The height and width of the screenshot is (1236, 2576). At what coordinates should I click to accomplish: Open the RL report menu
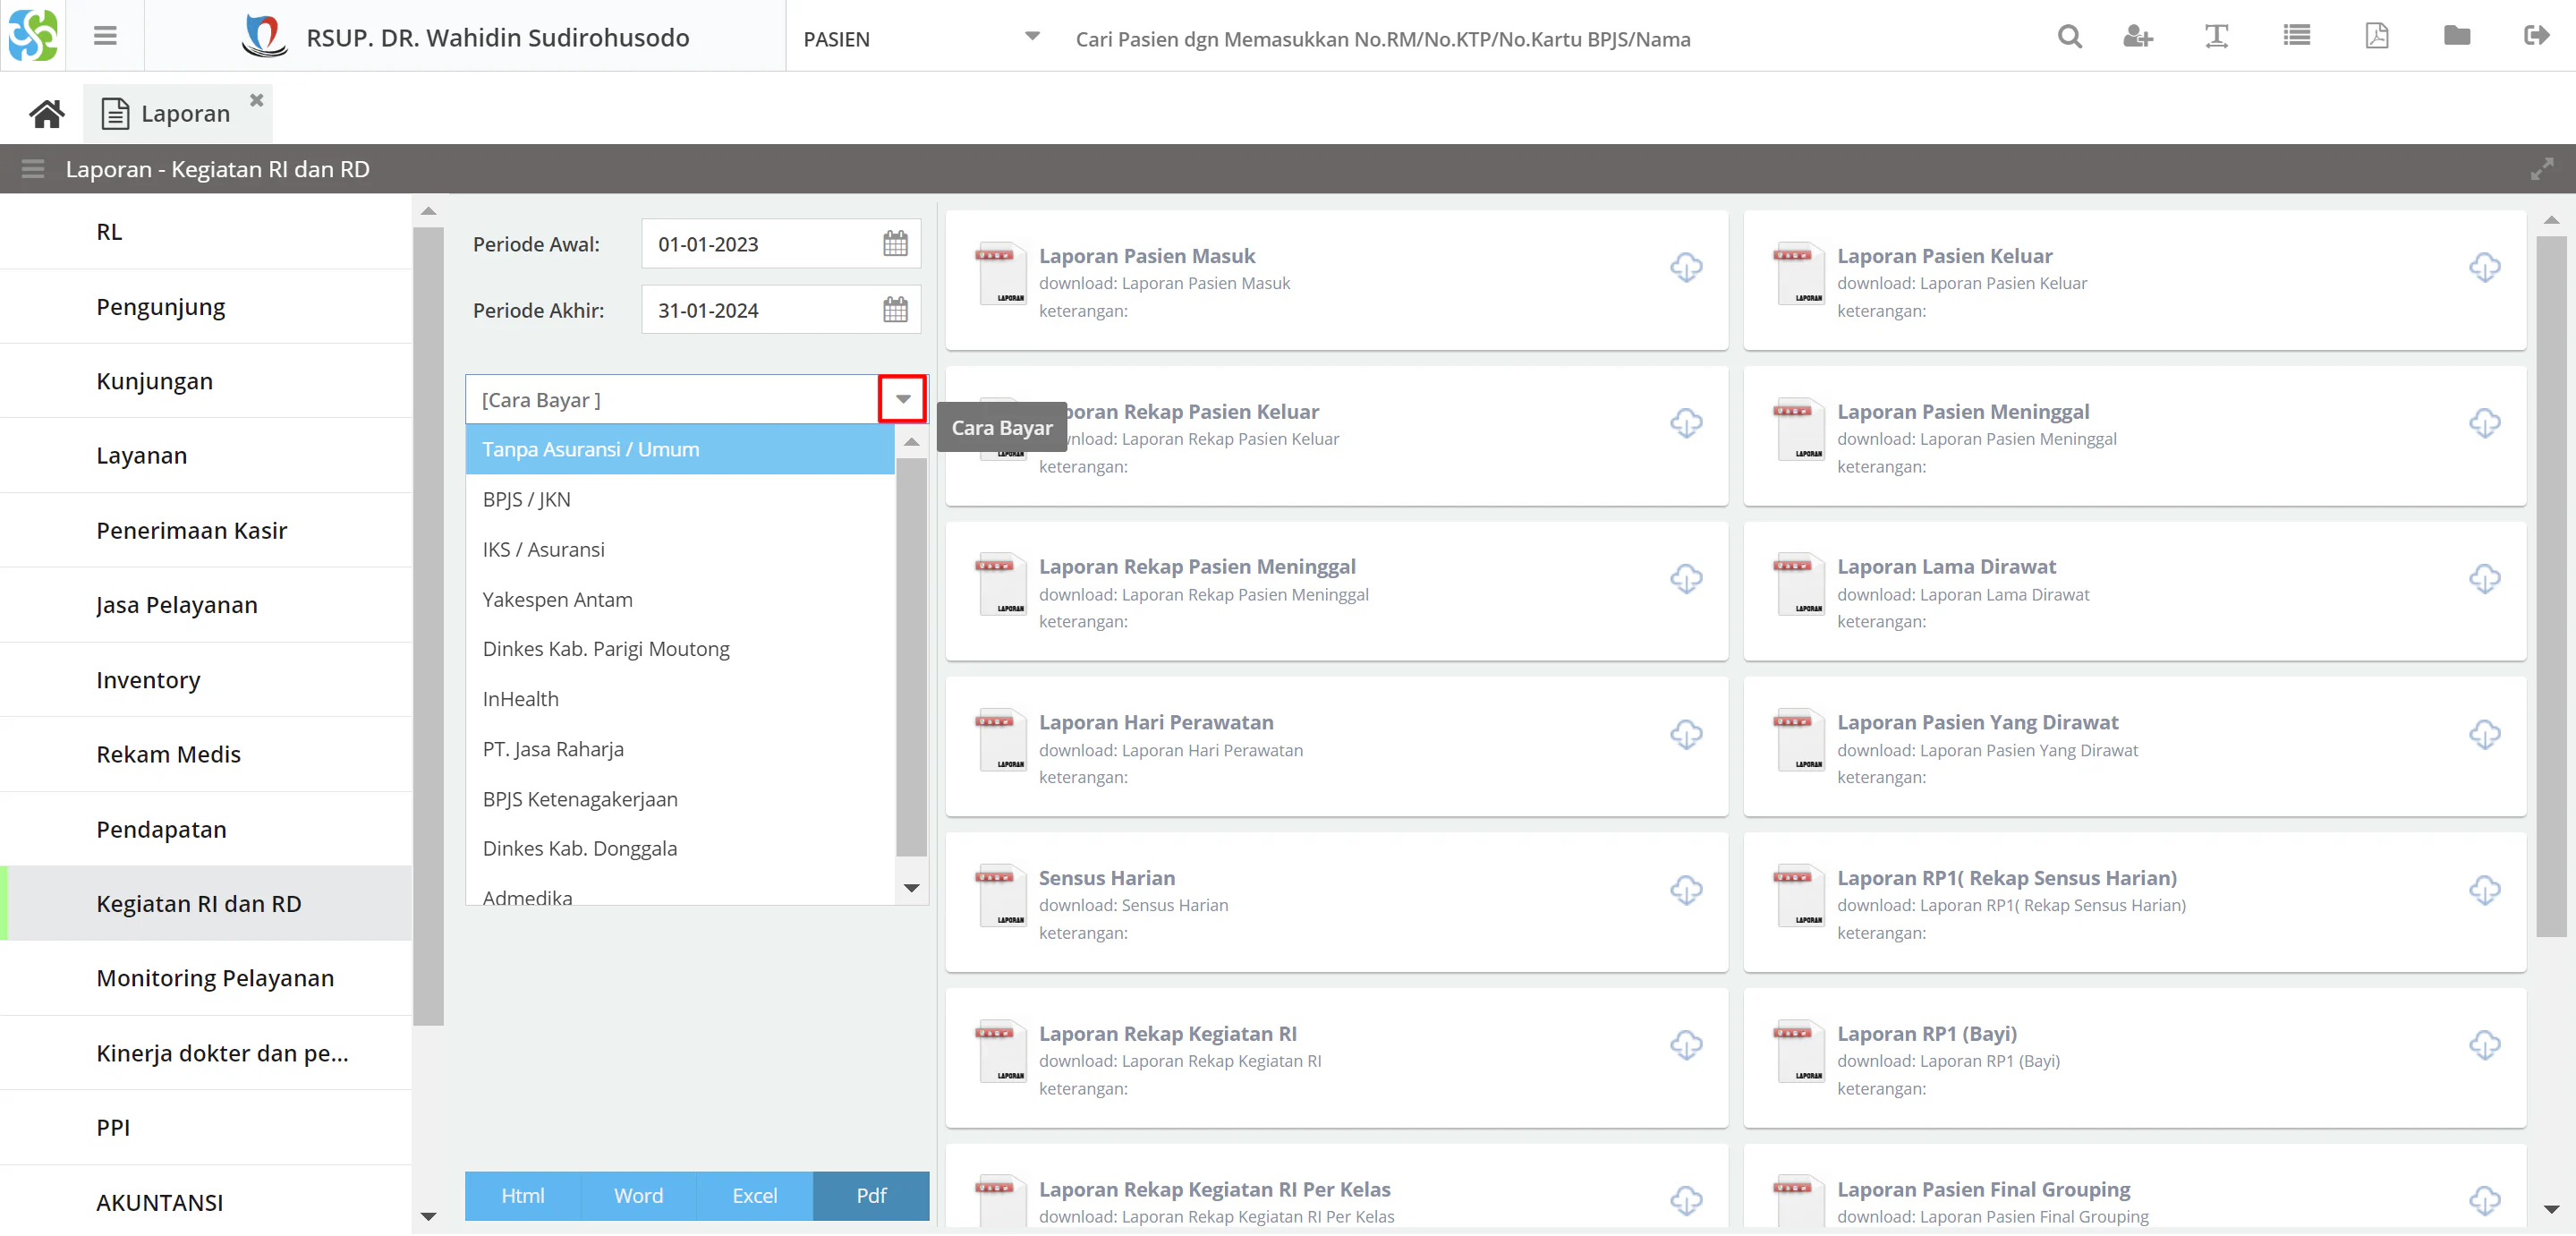(x=205, y=232)
